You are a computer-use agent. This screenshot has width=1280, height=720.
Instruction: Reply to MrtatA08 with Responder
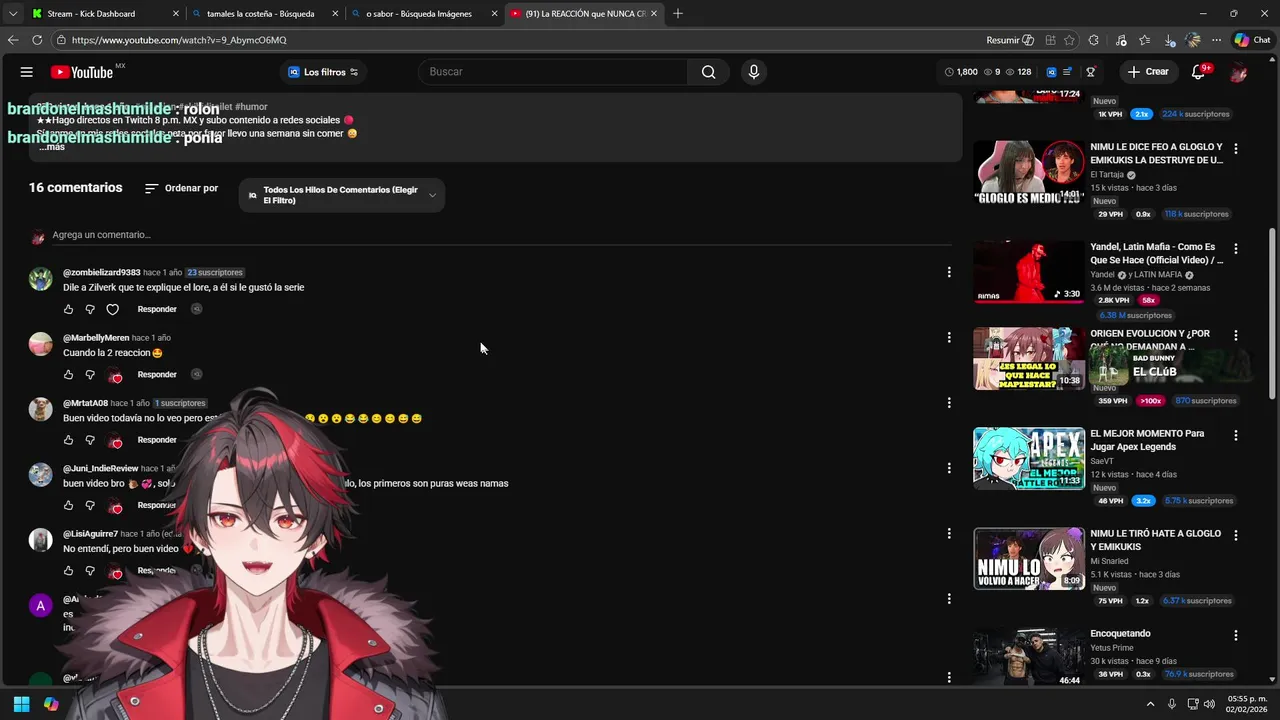(157, 440)
